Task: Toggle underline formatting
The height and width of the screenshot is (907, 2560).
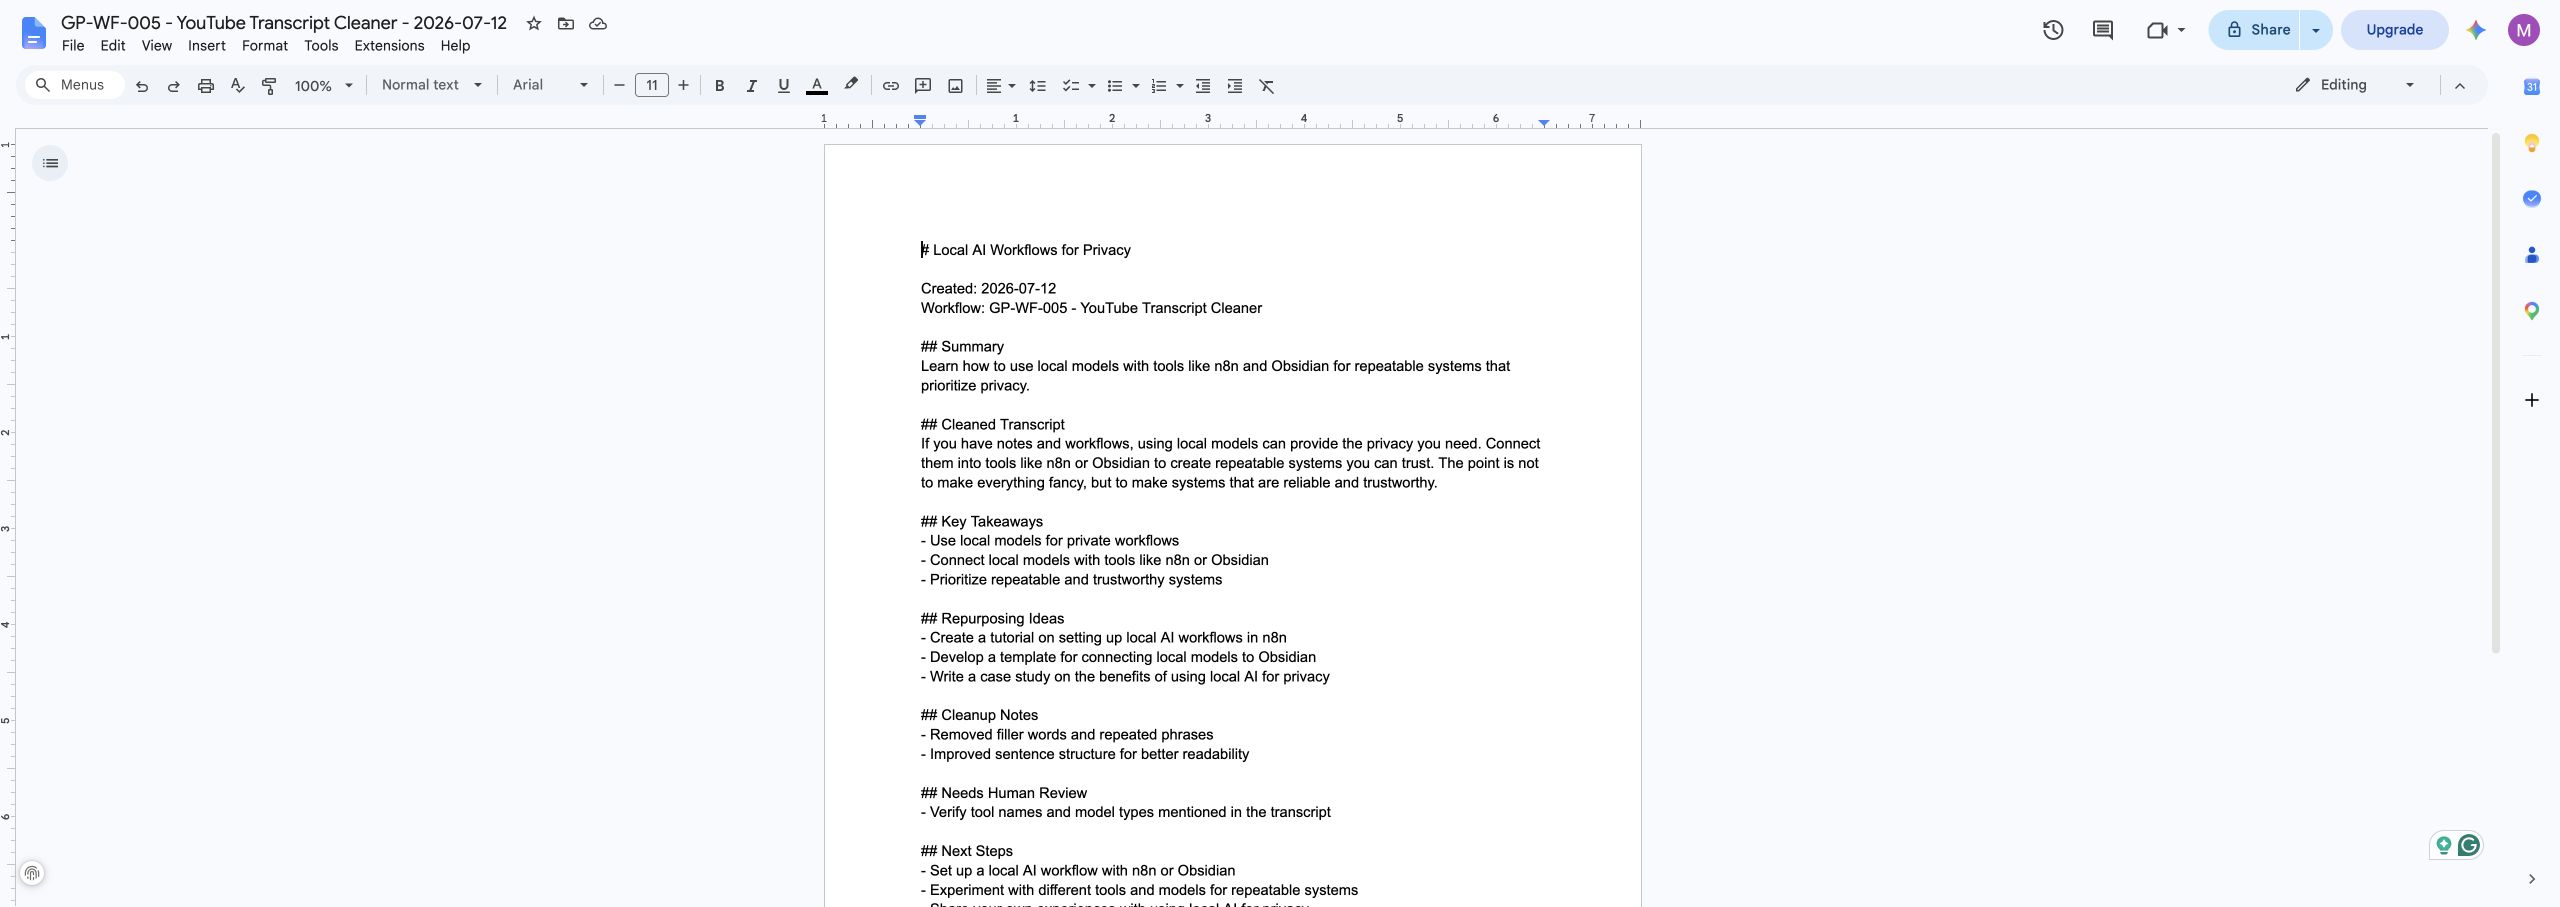Action: point(784,86)
